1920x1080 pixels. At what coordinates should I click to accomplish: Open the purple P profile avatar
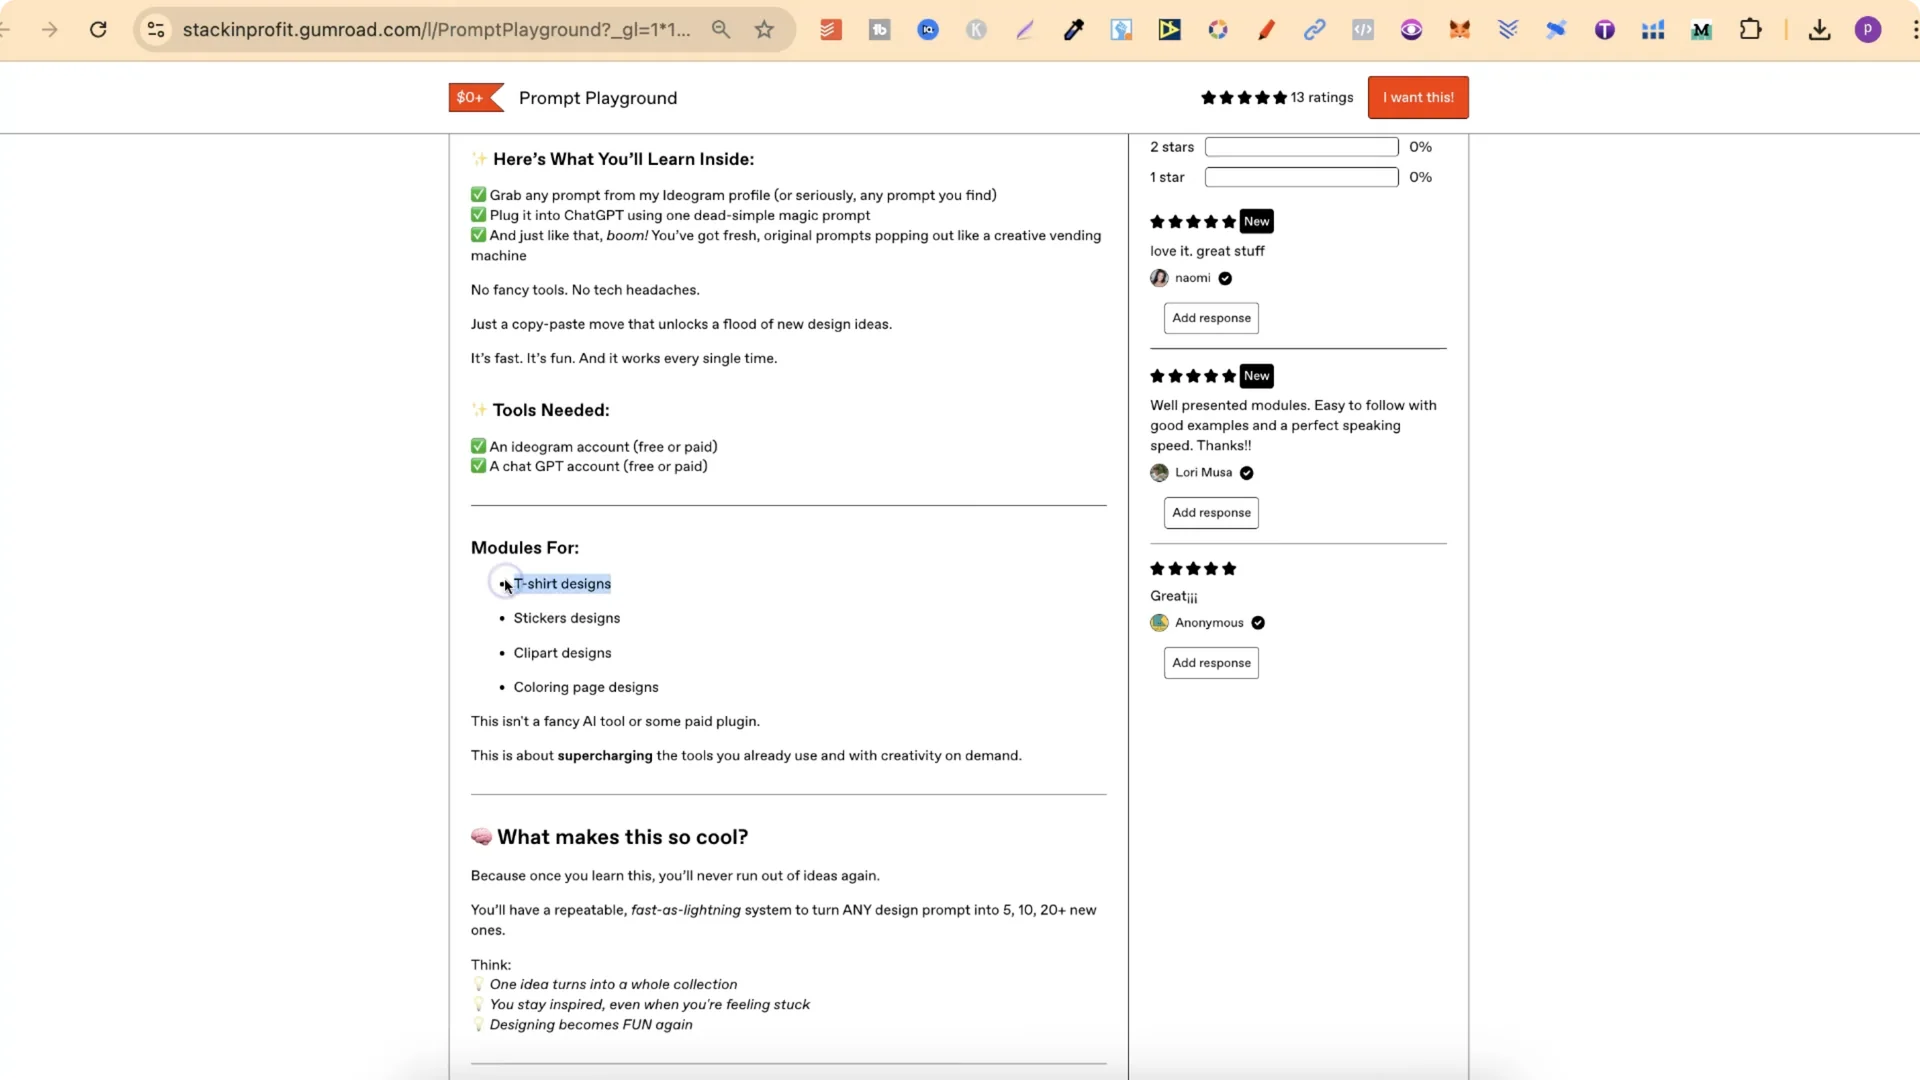(x=1867, y=30)
